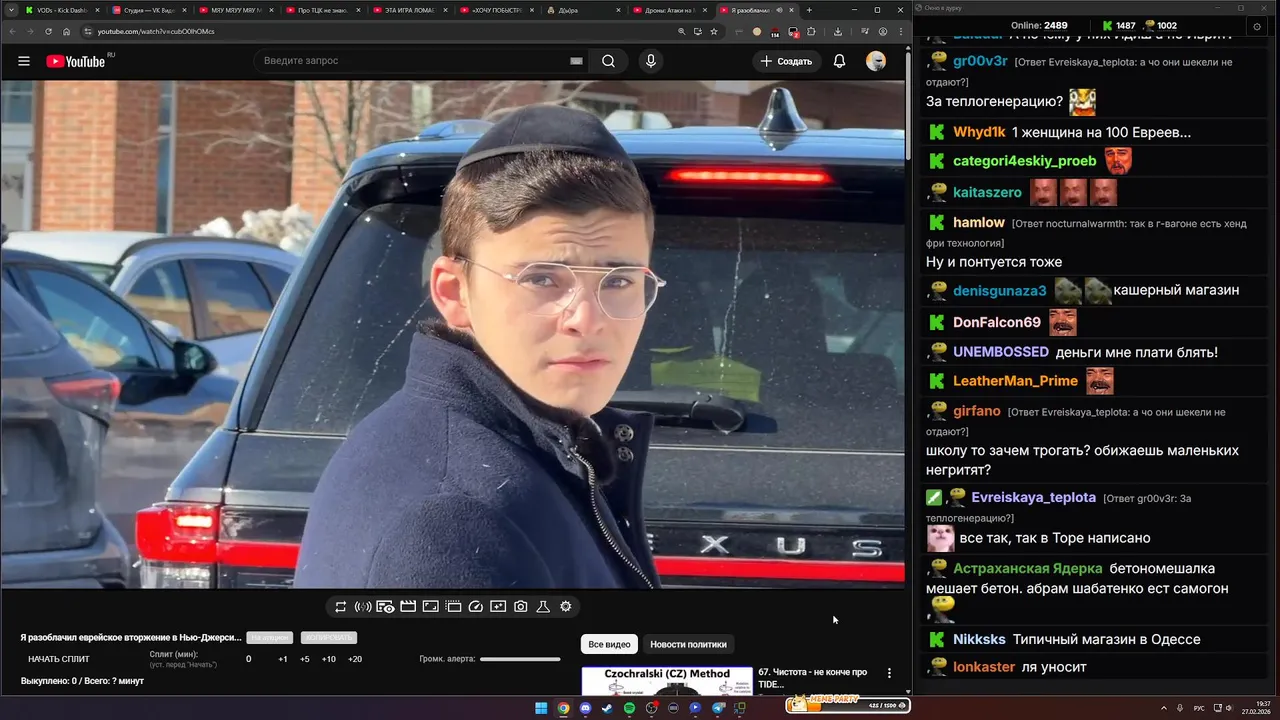The height and width of the screenshot is (720, 1280).
Task: Click the Создать button
Action: [x=787, y=61]
